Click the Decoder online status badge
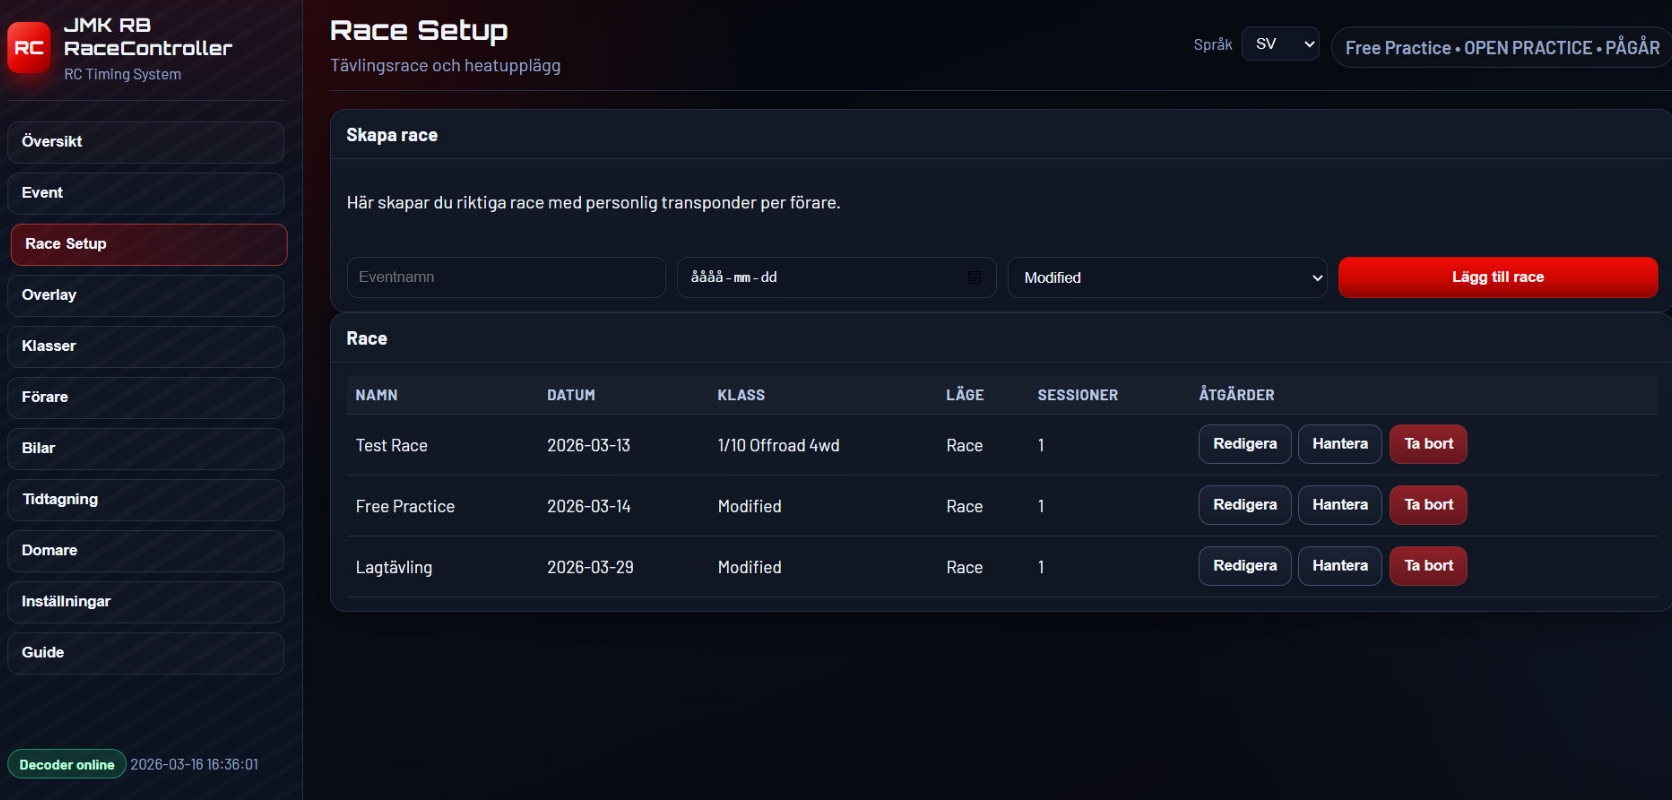 [x=67, y=765]
